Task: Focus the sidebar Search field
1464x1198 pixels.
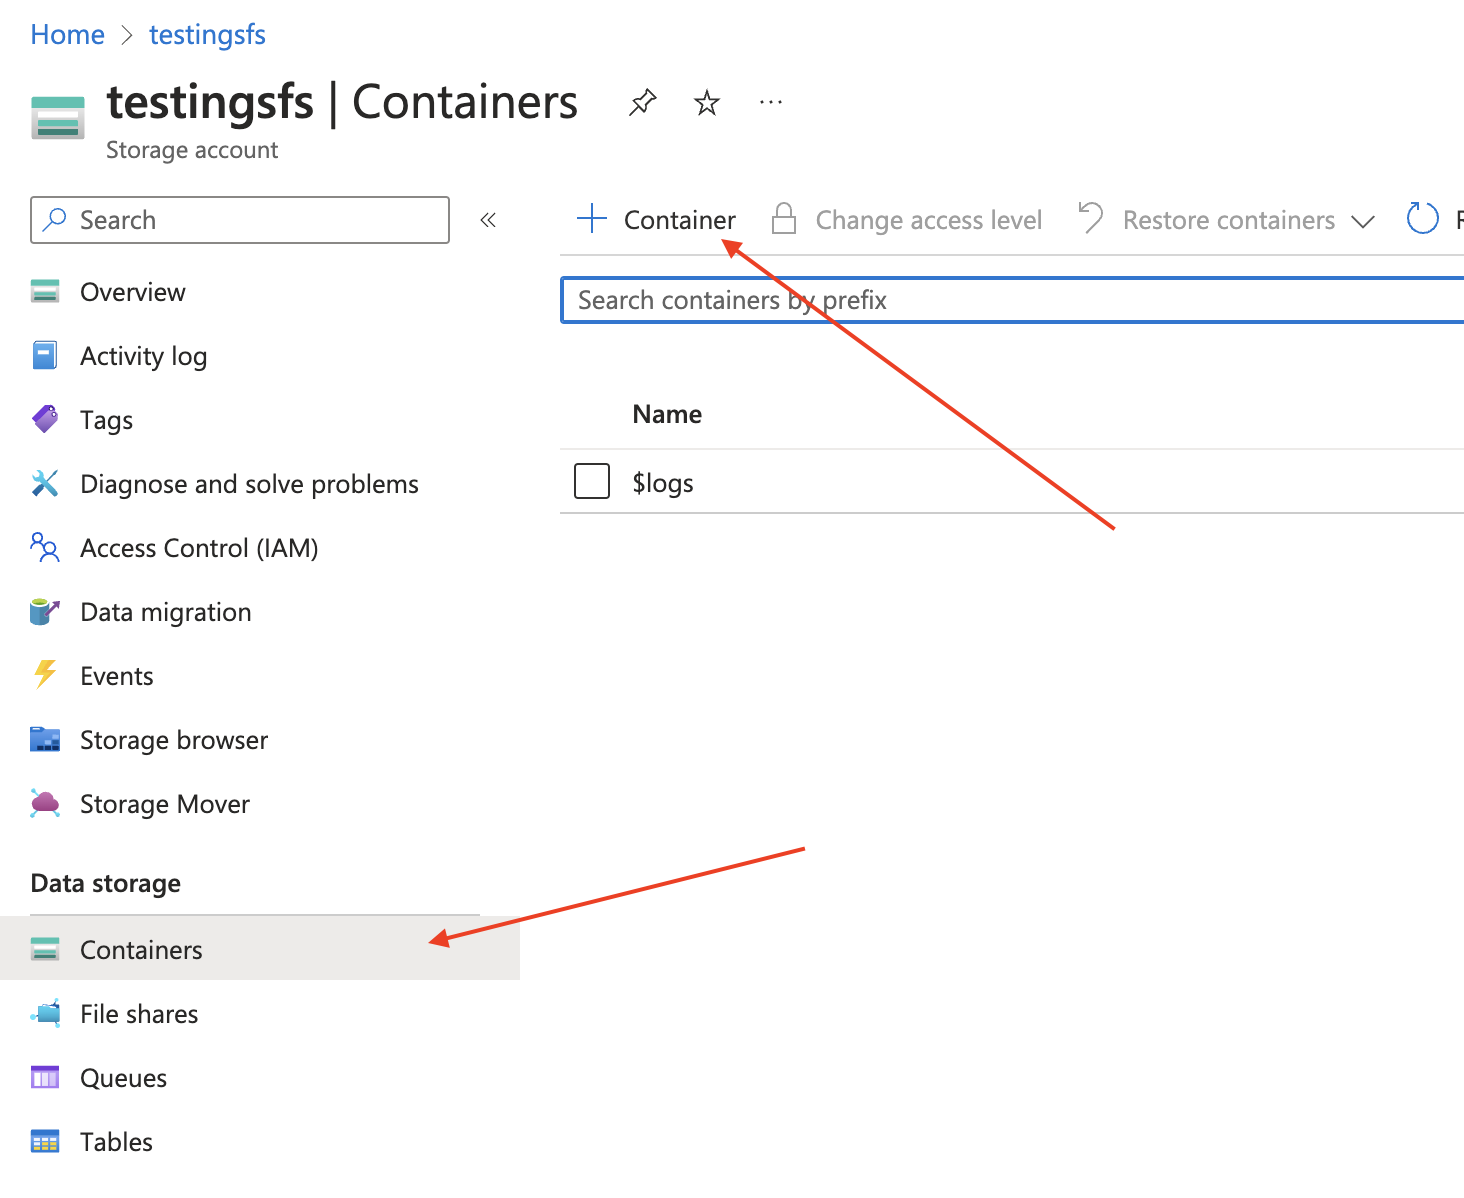Action: point(240,220)
